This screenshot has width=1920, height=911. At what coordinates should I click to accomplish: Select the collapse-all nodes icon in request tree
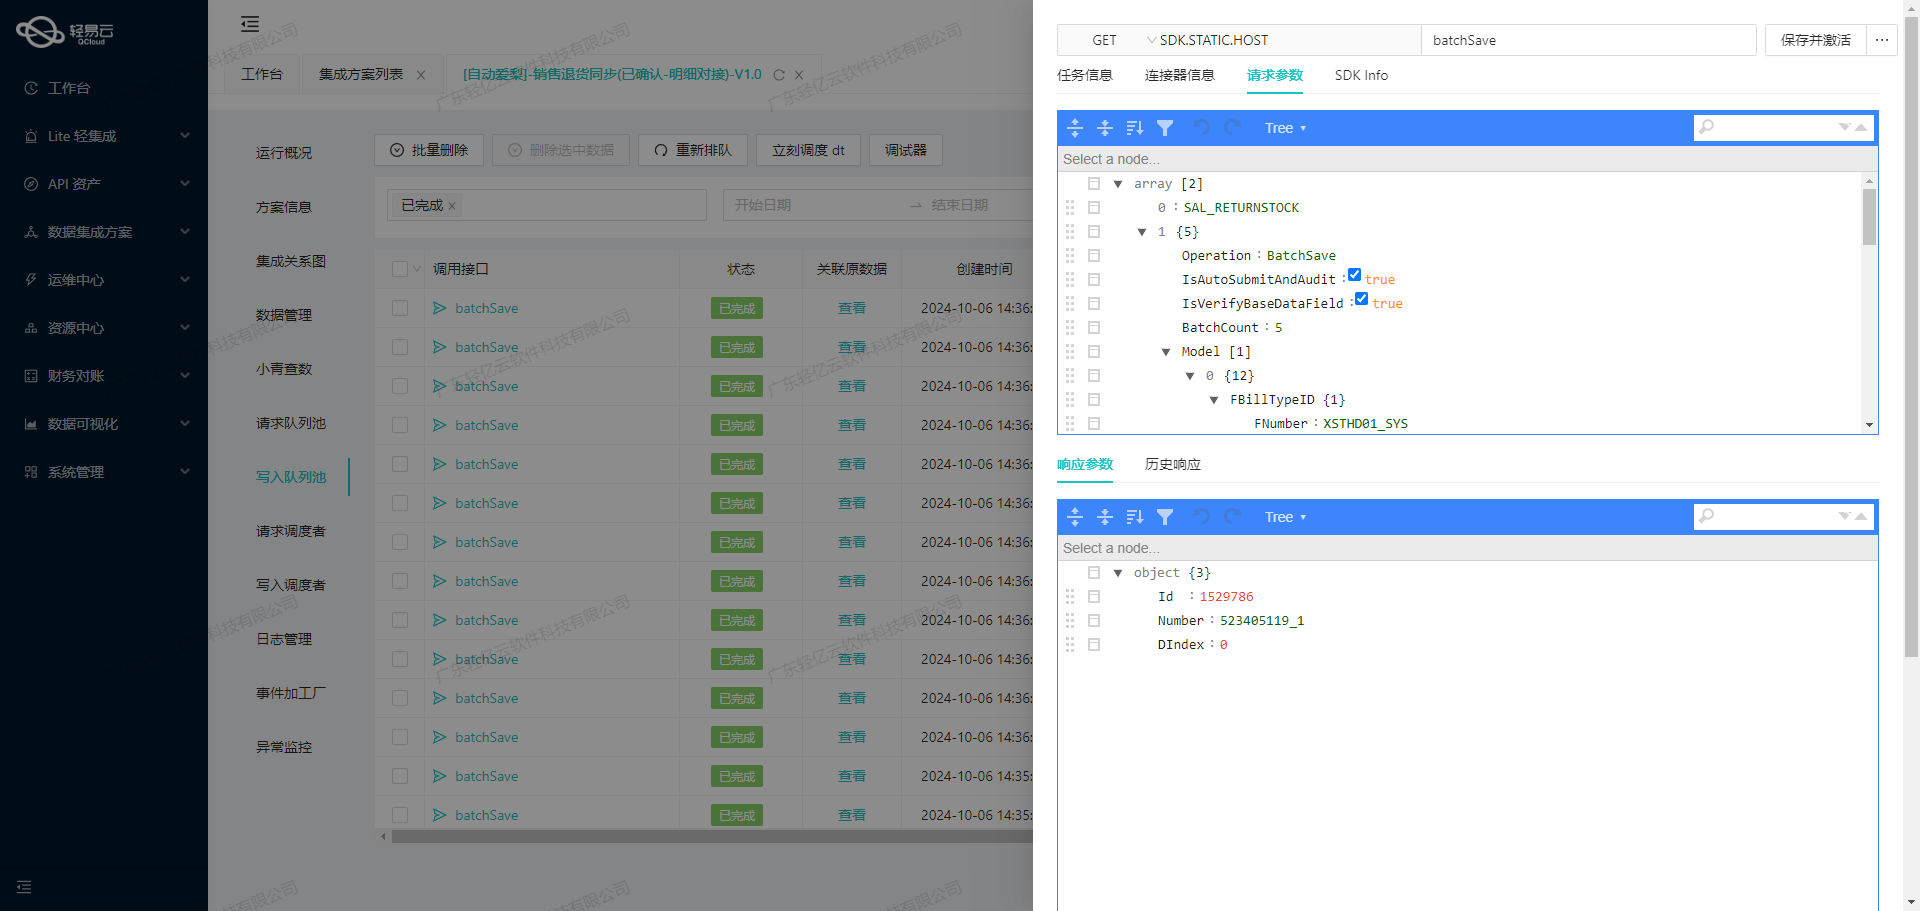coord(1105,127)
